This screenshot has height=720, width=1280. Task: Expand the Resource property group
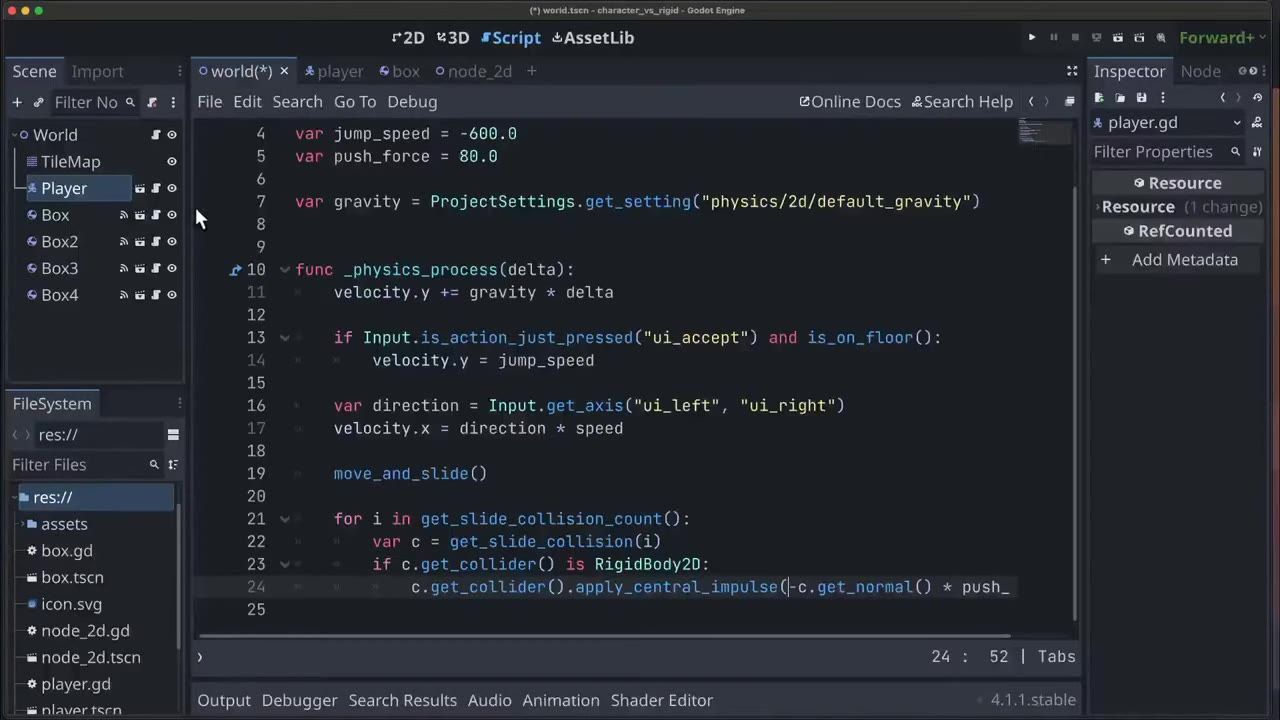click(1181, 207)
